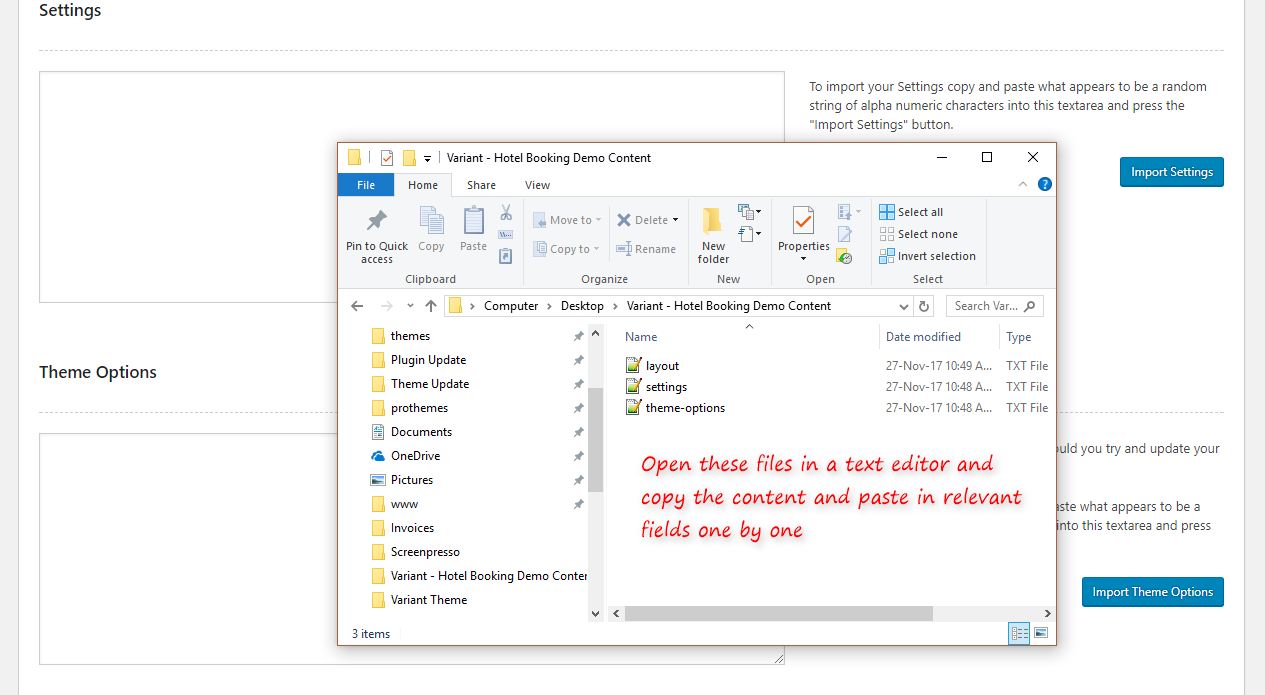The width and height of the screenshot is (1265, 695).
Task: Click the Rename ribbon button
Action: point(646,249)
